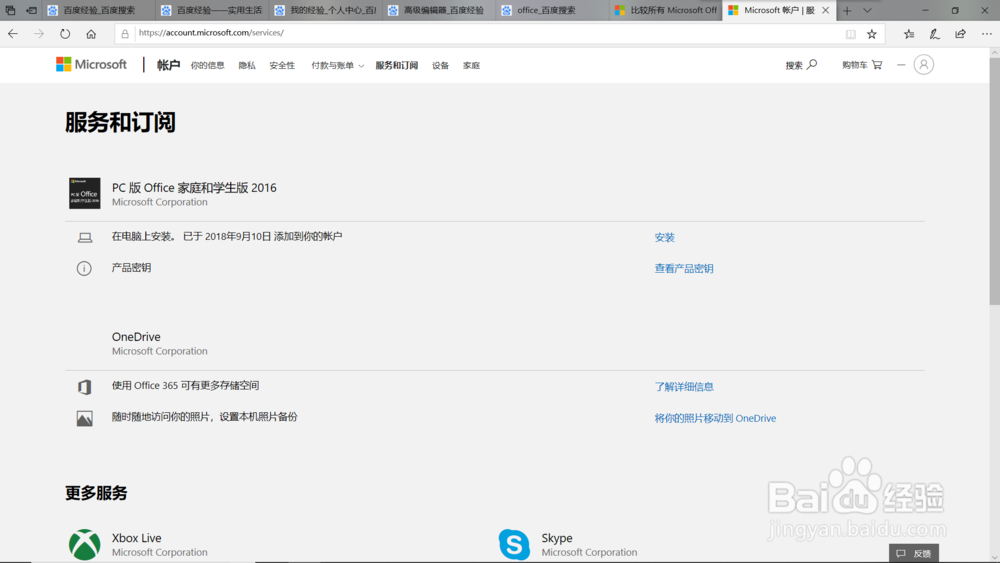Click the 反馈 feedback button
The image size is (1000, 563).
pyautogui.click(x=914, y=553)
